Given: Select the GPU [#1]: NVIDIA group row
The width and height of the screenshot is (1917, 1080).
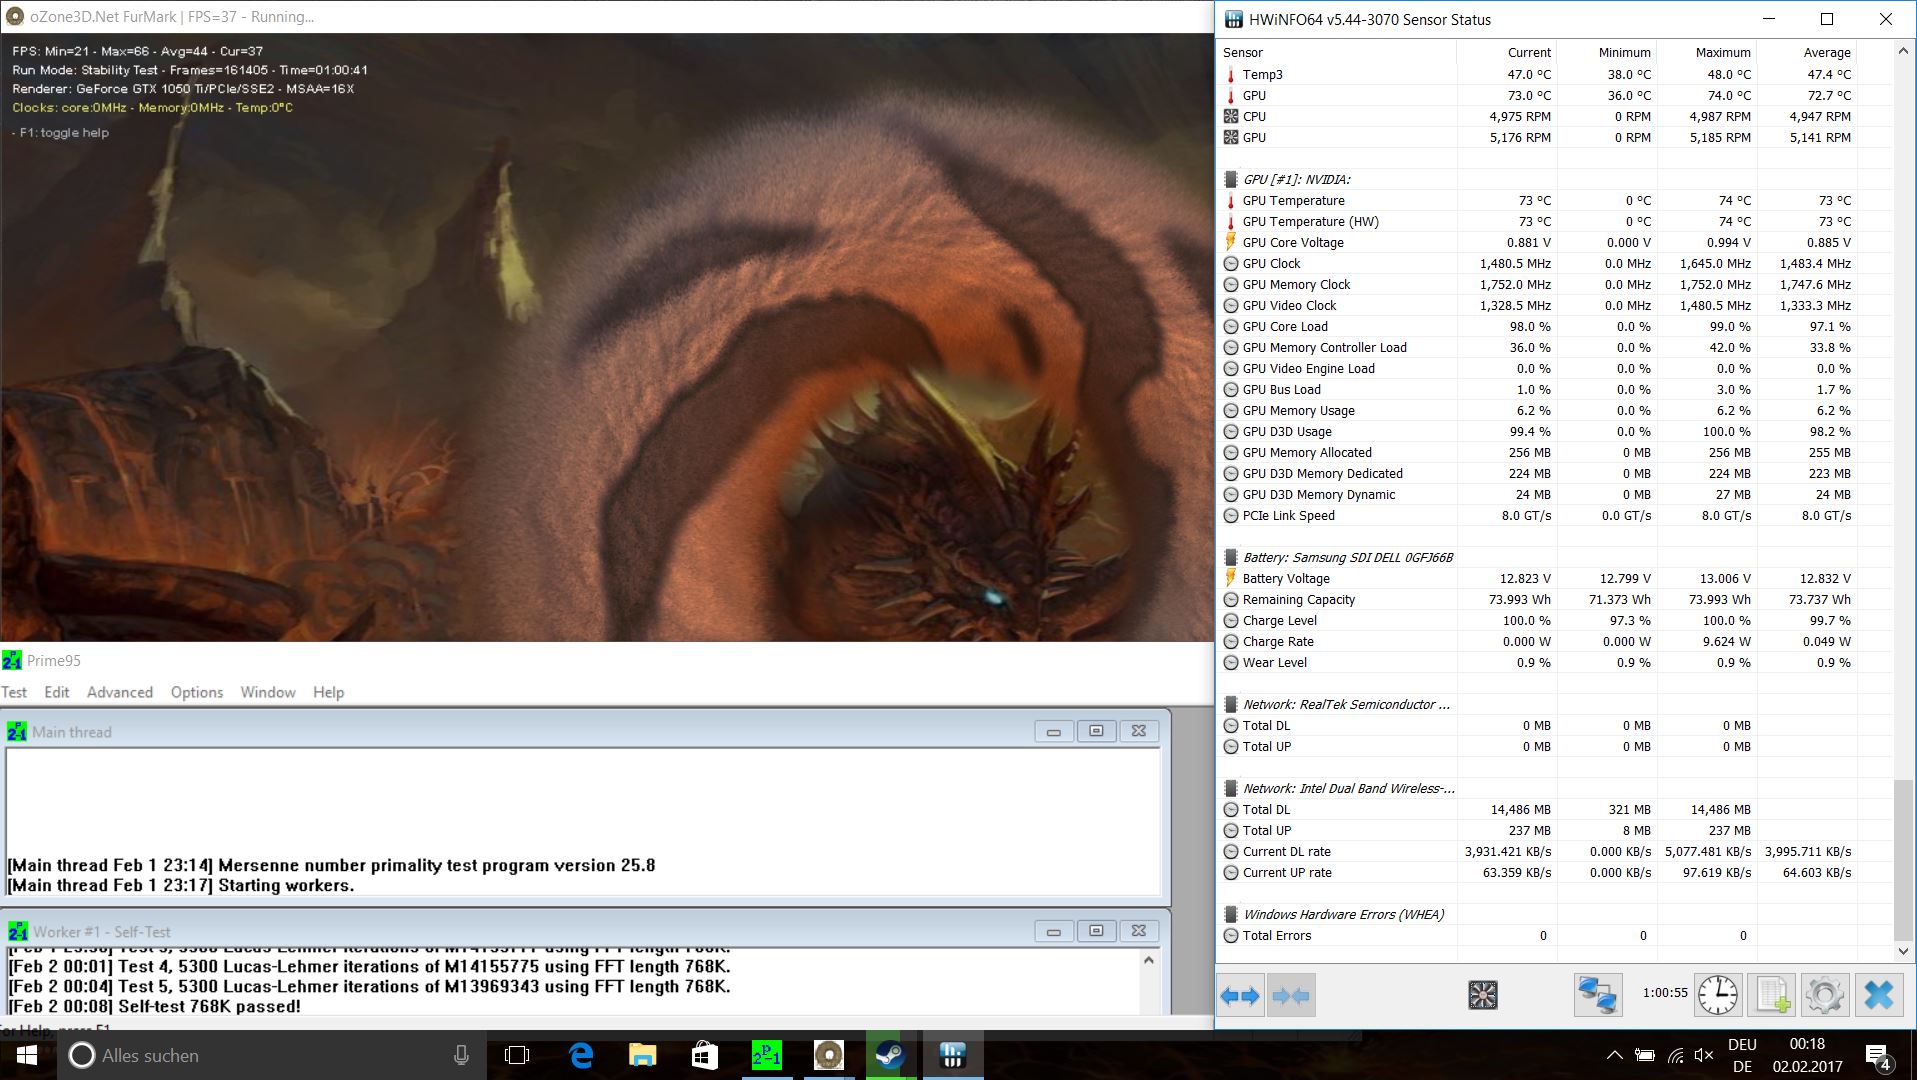Looking at the screenshot, I should click(x=1553, y=179).
